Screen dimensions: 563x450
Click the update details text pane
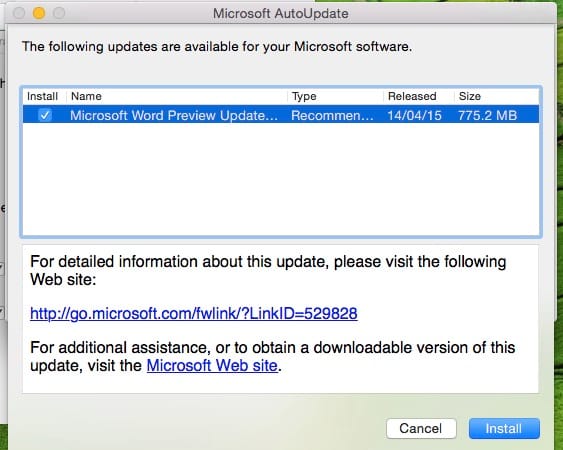click(280, 319)
